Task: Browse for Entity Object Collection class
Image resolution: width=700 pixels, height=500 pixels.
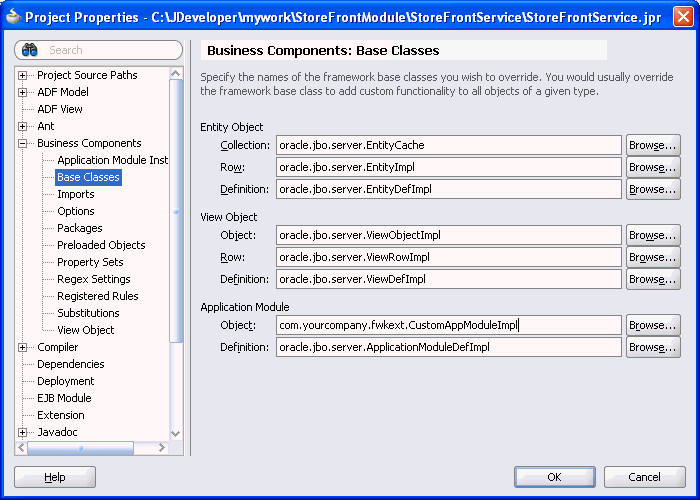Action: tap(653, 145)
